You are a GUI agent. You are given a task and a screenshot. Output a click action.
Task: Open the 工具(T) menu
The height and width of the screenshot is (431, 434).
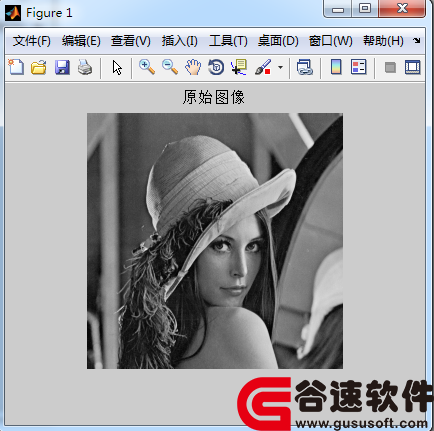pyautogui.click(x=228, y=41)
